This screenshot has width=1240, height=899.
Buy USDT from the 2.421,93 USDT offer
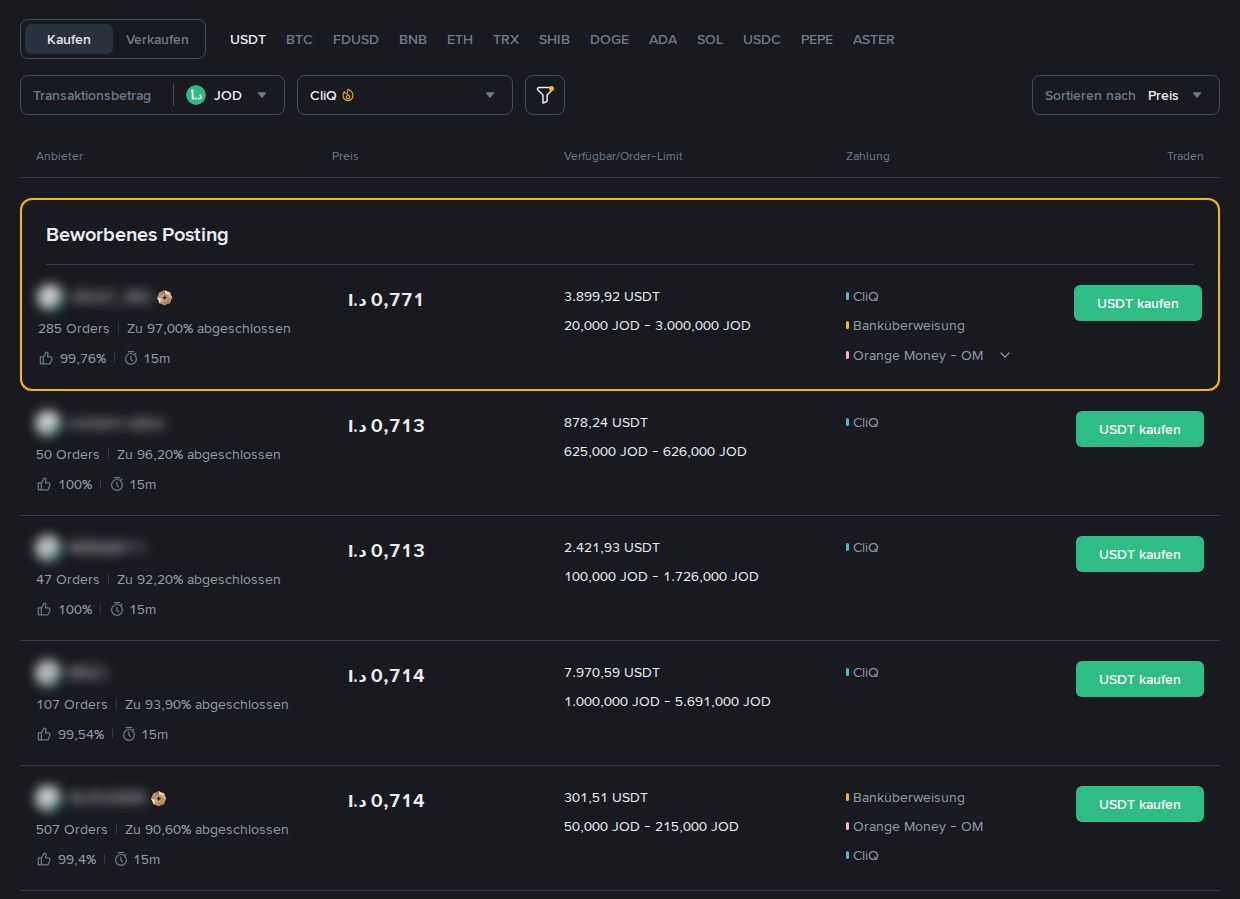[x=1140, y=554]
